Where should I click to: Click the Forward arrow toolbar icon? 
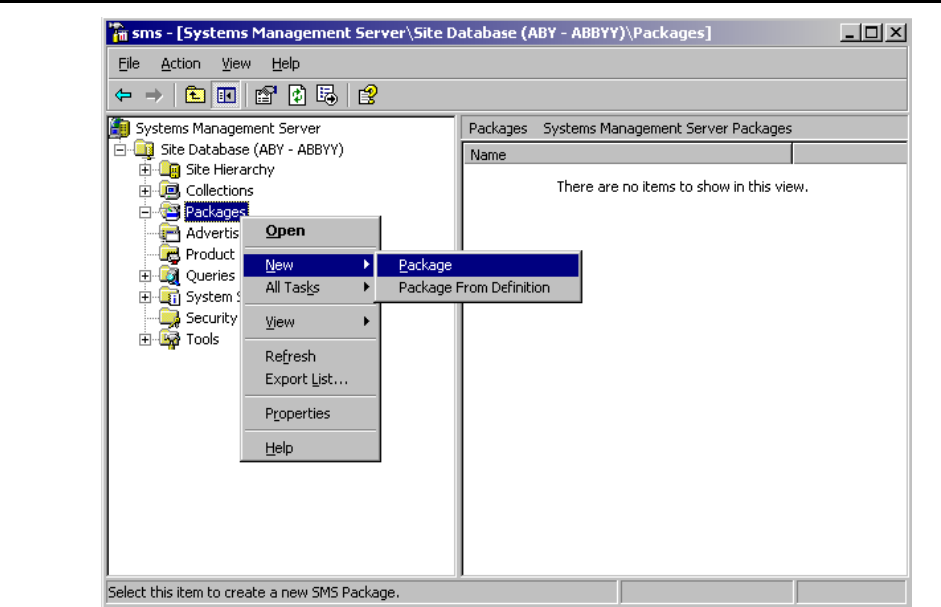coord(154,95)
